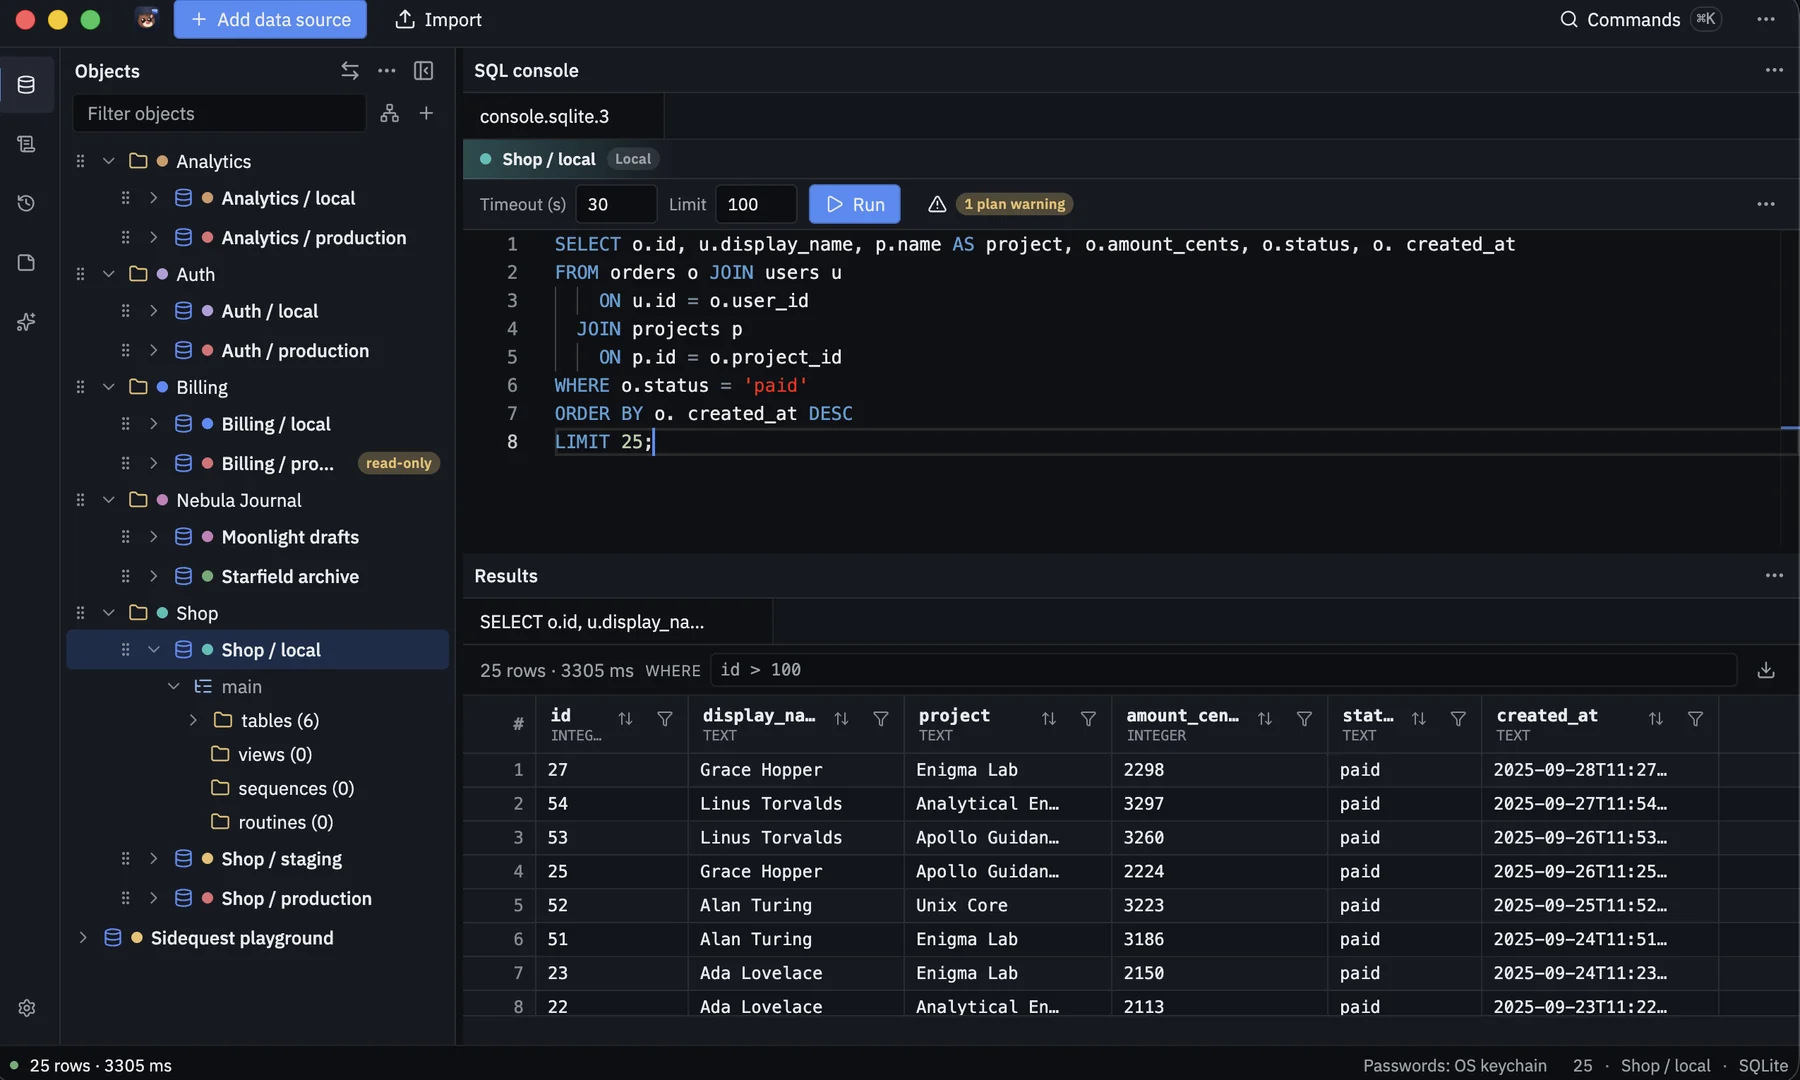This screenshot has height=1080, width=1800.
Task: Open the Commands palette
Action: point(1641,20)
